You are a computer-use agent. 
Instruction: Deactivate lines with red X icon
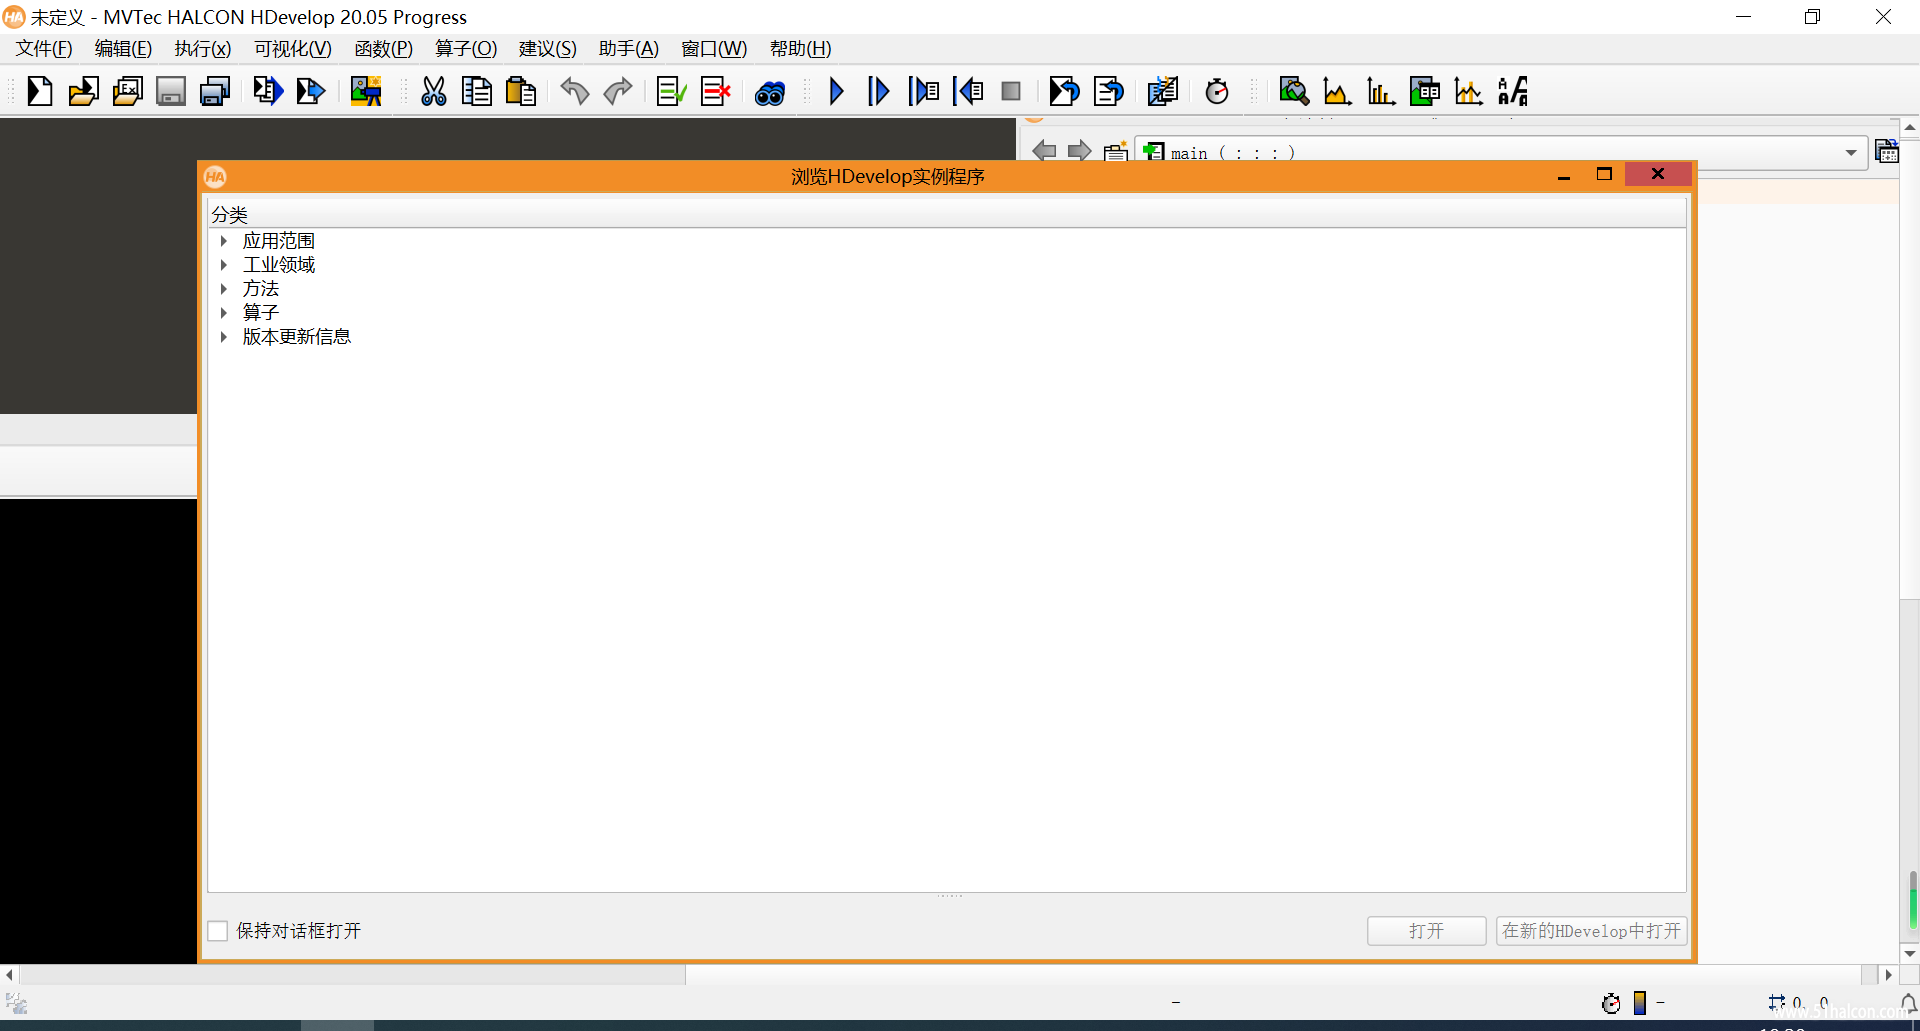[x=715, y=92]
